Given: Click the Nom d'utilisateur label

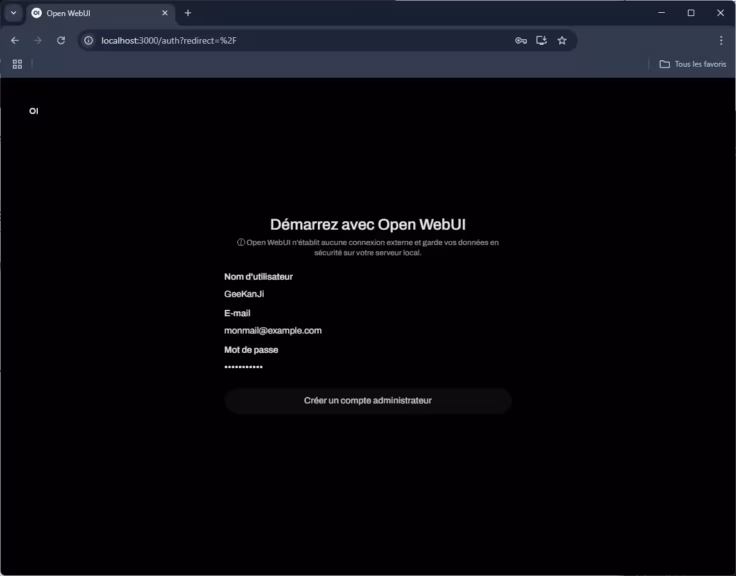Looking at the screenshot, I should tap(258, 276).
